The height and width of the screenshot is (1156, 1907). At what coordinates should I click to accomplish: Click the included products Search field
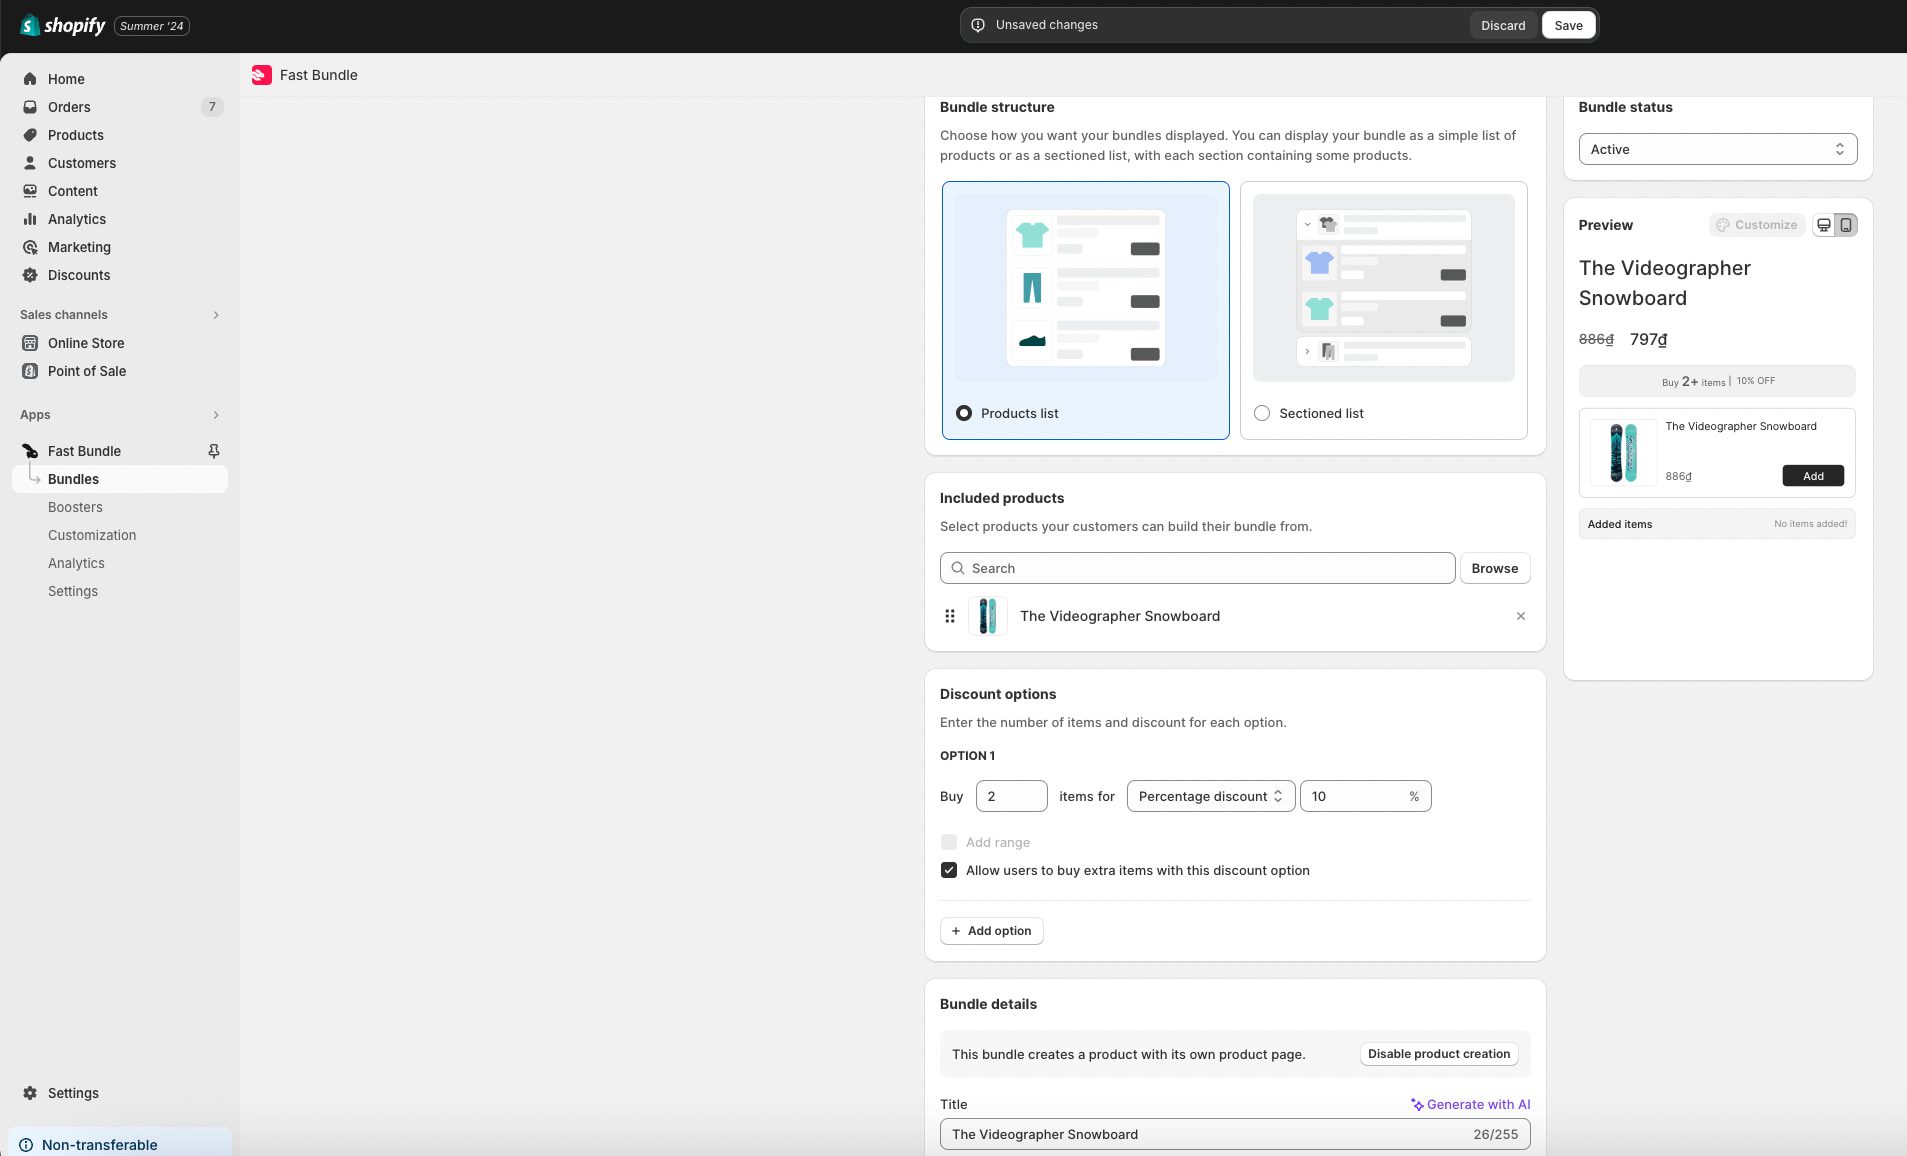(x=1197, y=568)
